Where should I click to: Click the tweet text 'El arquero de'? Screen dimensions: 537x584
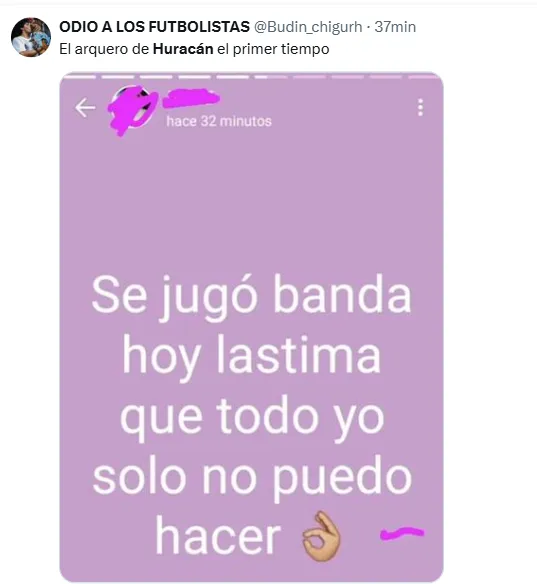(104, 49)
